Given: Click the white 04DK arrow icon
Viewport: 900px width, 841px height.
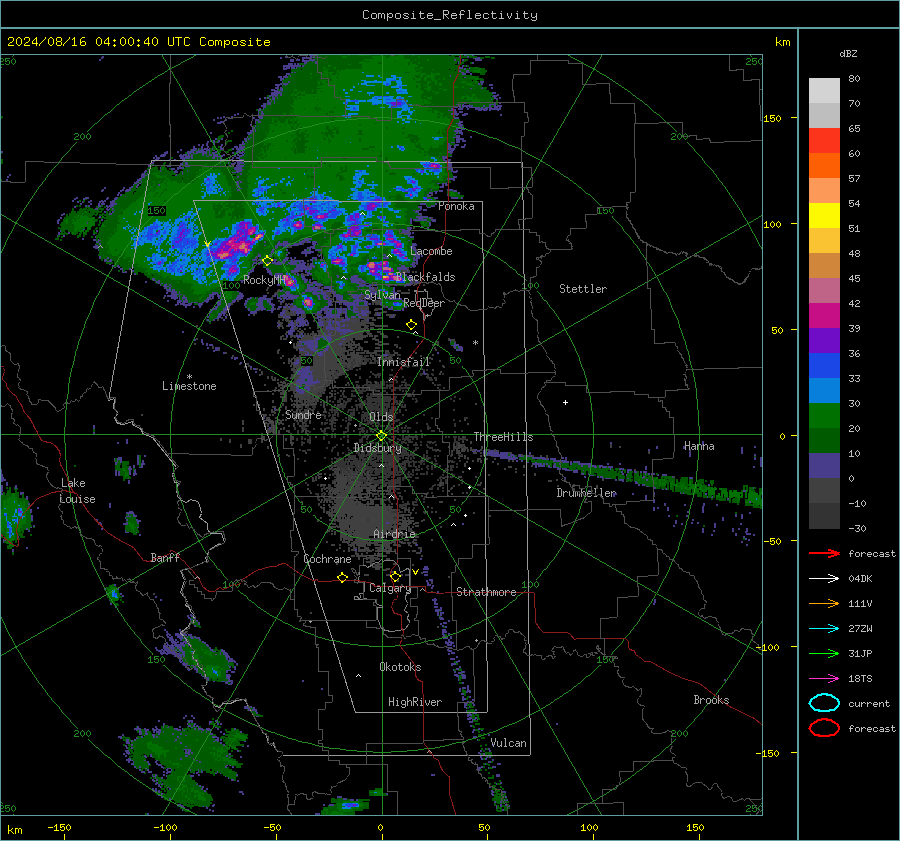Looking at the screenshot, I should coord(824,579).
